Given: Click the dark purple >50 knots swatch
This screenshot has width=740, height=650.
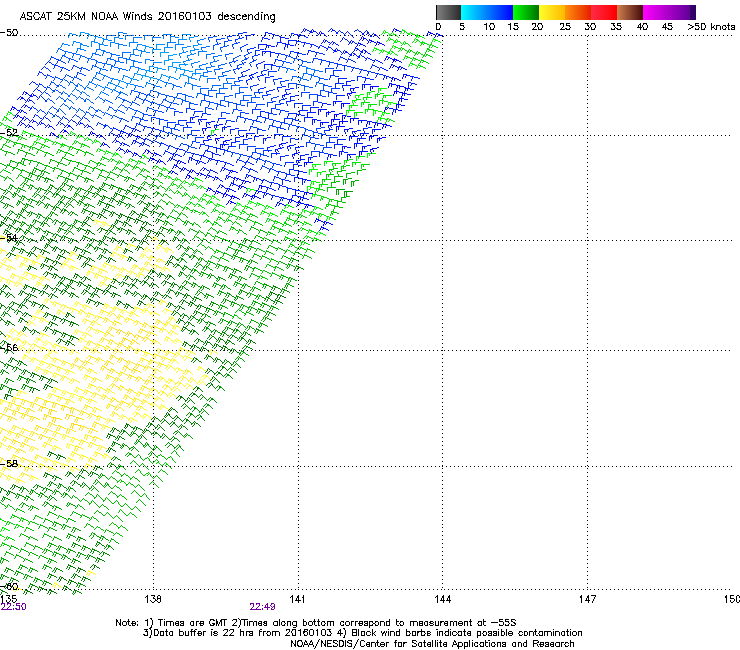Looking at the screenshot, I should tap(693, 12).
